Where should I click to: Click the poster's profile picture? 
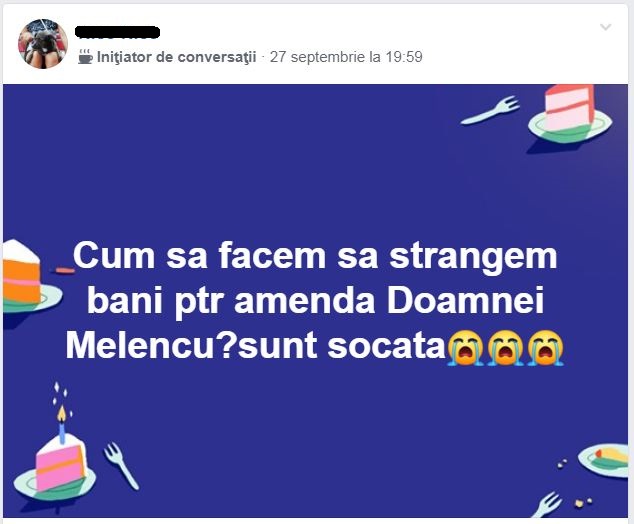pyautogui.click(x=42, y=44)
